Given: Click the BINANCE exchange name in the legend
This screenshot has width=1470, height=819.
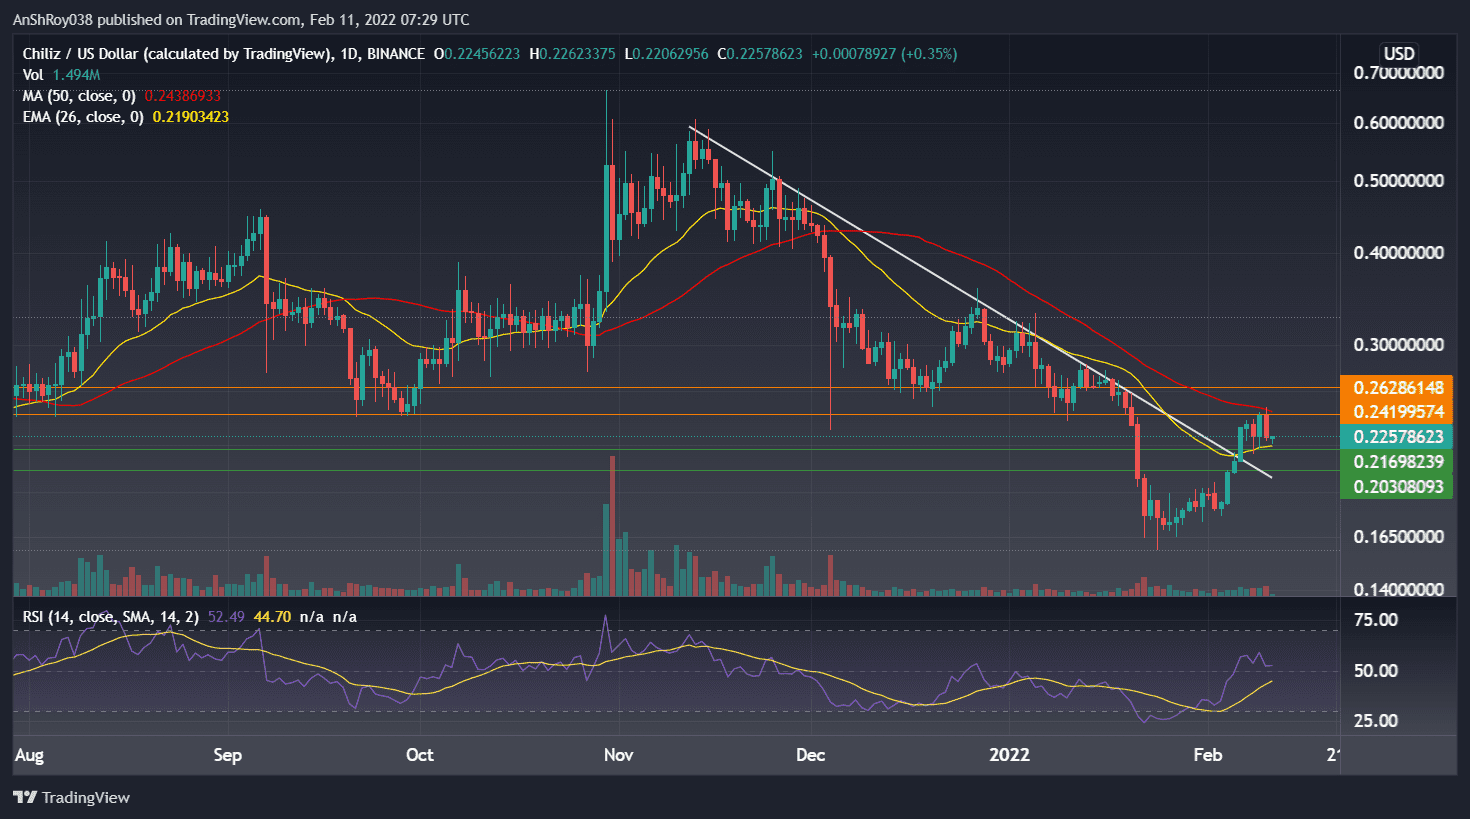Looking at the screenshot, I should pyautogui.click(x=397, y=54).
